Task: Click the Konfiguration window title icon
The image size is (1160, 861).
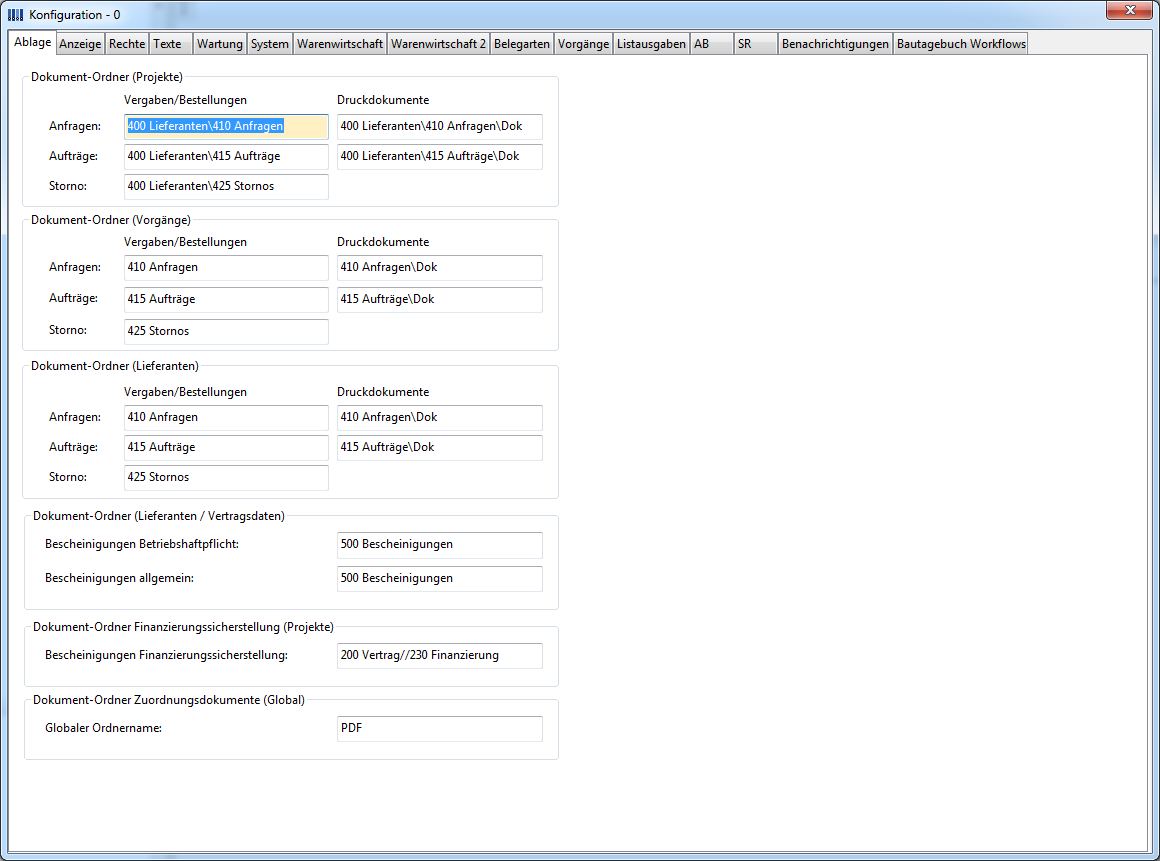Action: click(16, 15)
